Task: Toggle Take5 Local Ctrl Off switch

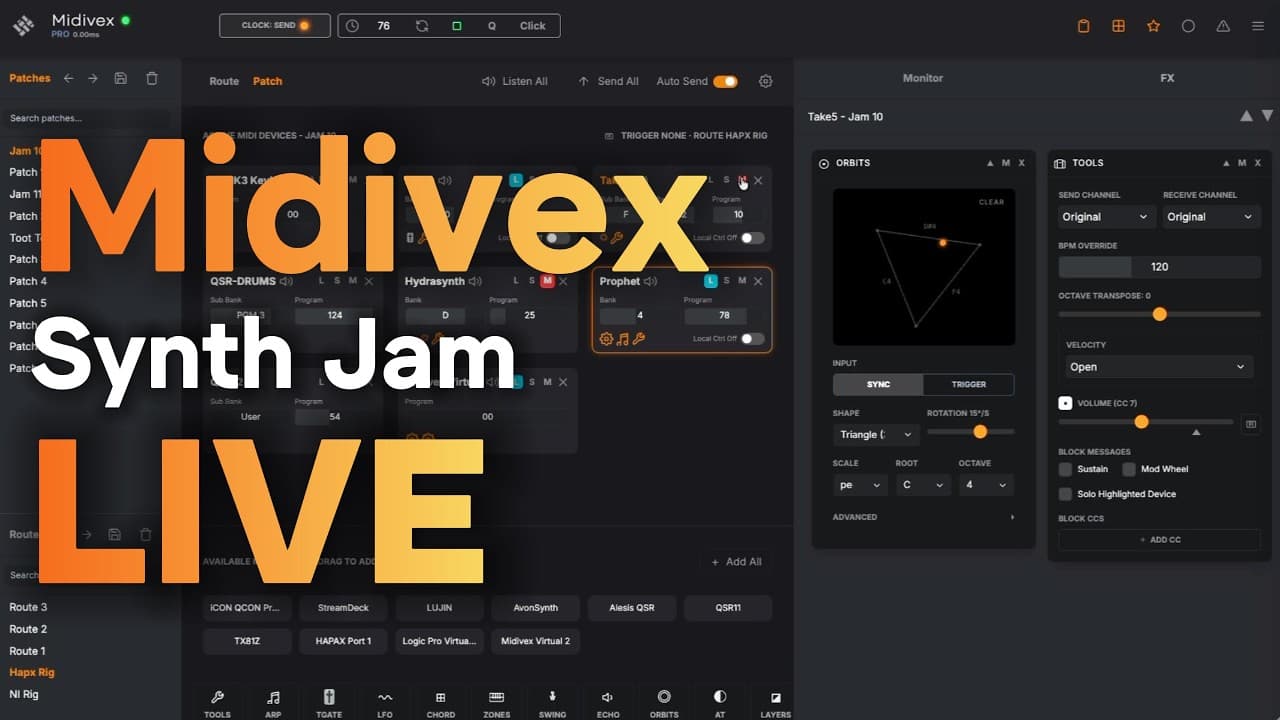Action: pyautogui.click(x=753, y=238)
